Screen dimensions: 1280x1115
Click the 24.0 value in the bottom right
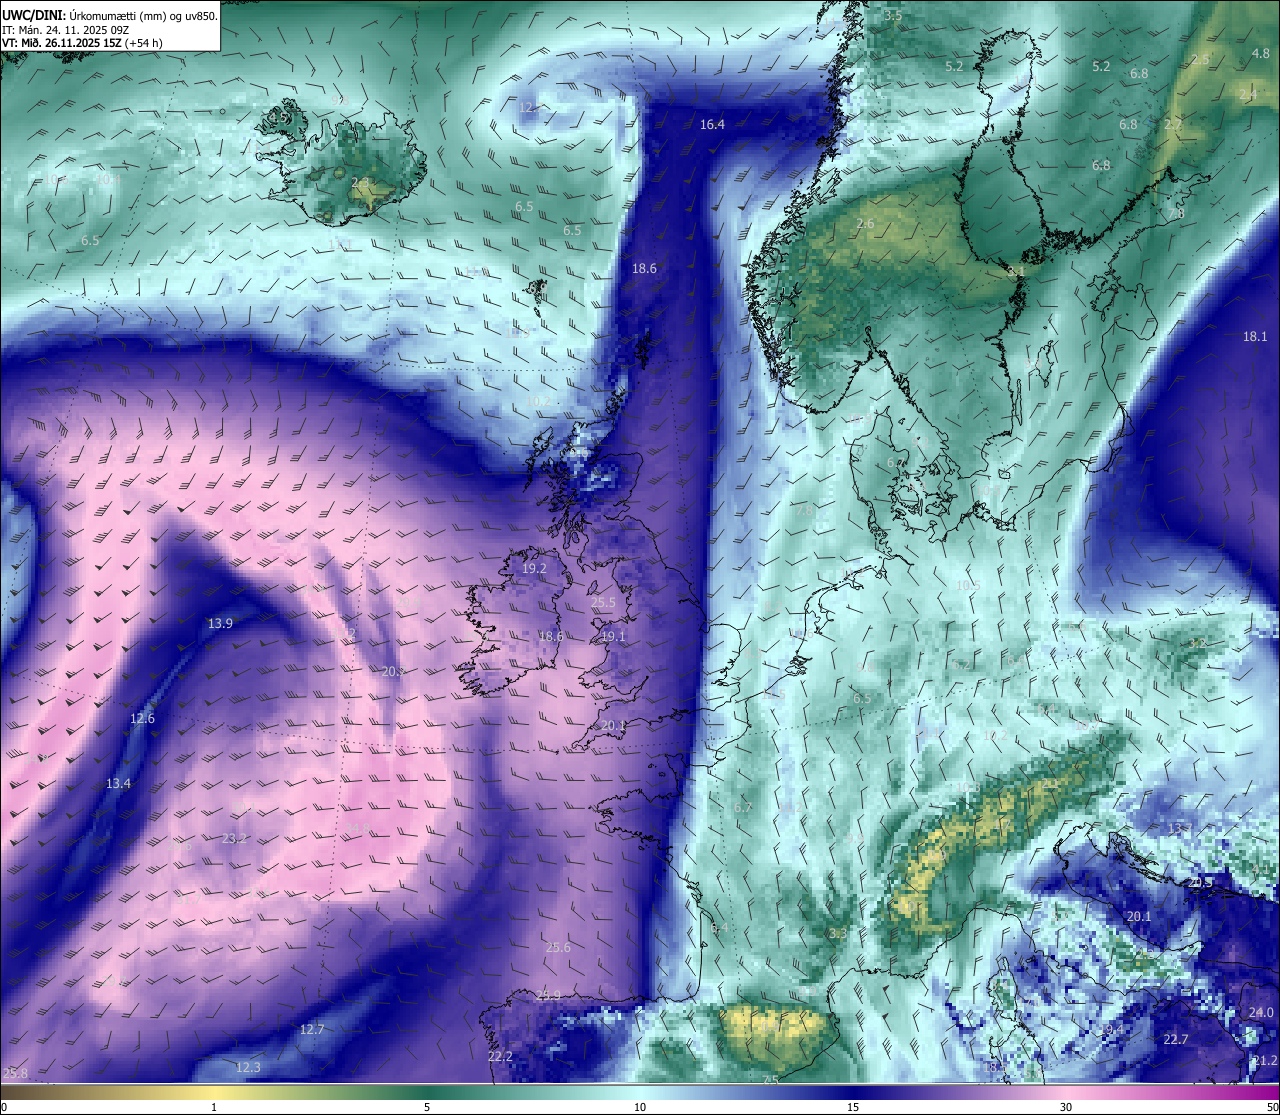point(1261,1012)
